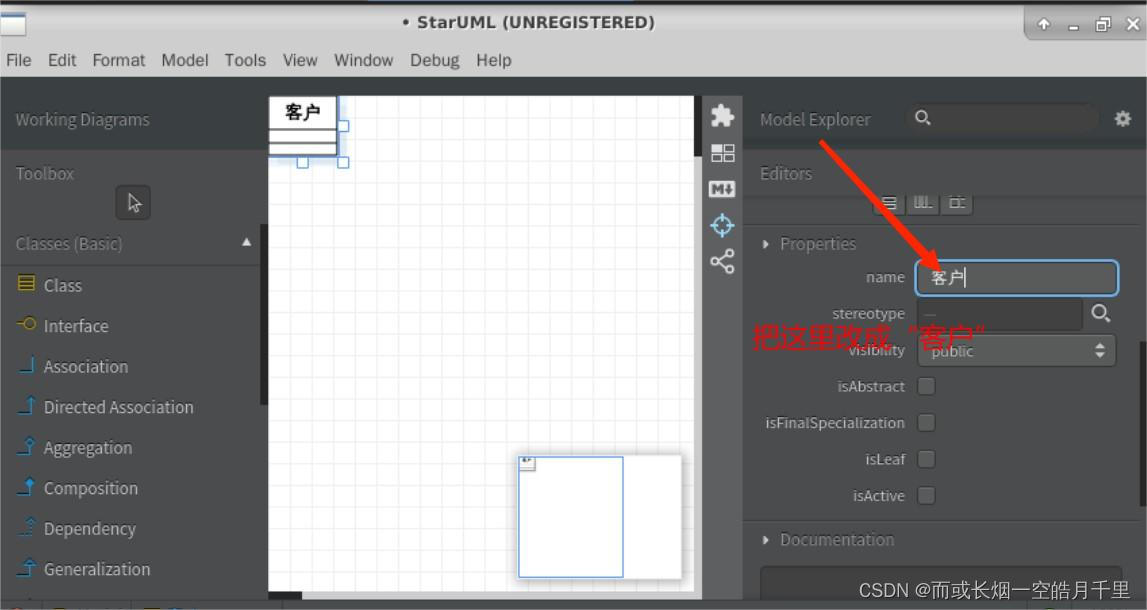Click the blue crosshair locate icon
Viewport: 1147px width, 610px height.
pyautogui.click(x=722, y=225)
